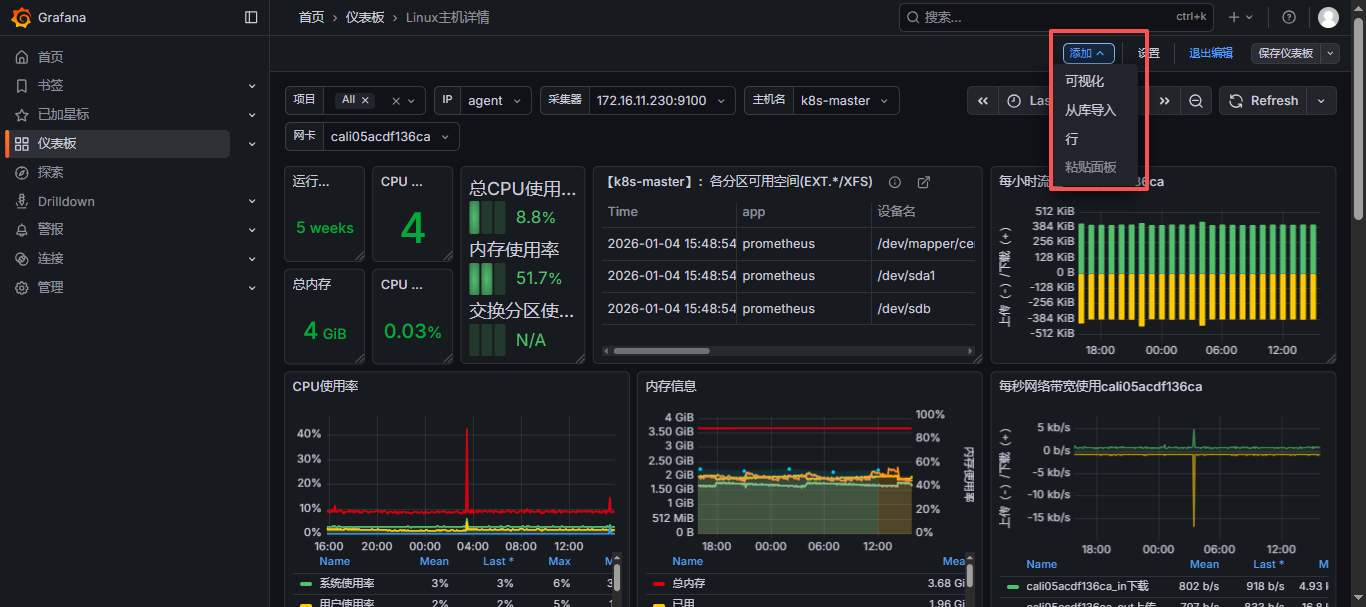Clear the 项目 filter selection
1366x607 pixels.
[396, 101]
